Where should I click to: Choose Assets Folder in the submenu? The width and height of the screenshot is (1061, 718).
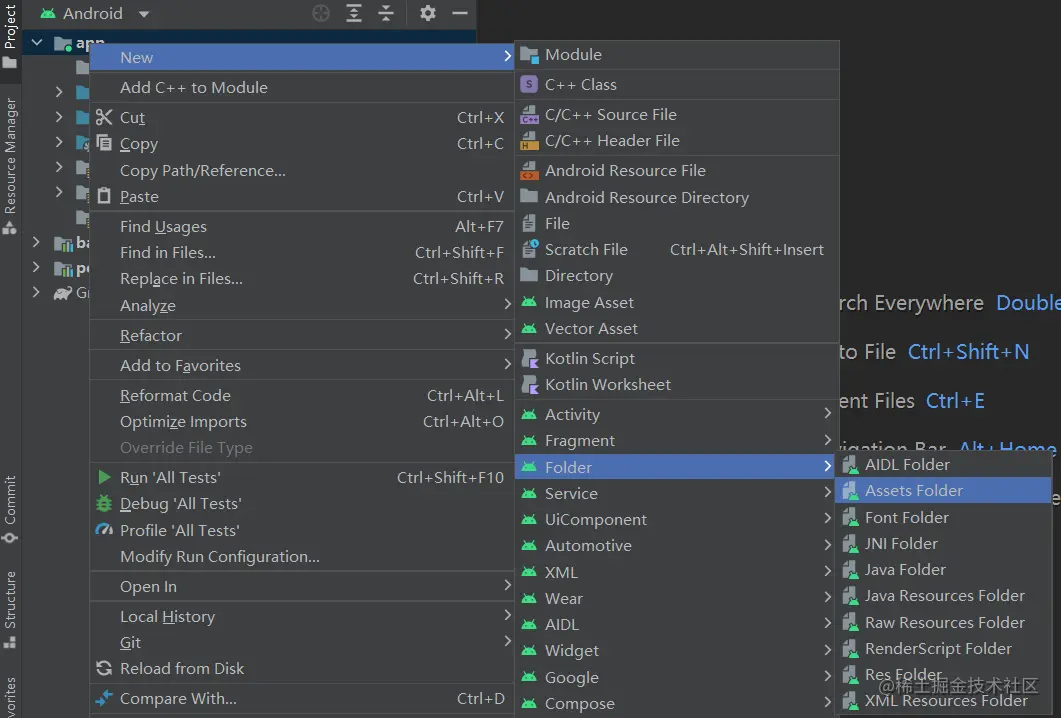pos(943,491)
